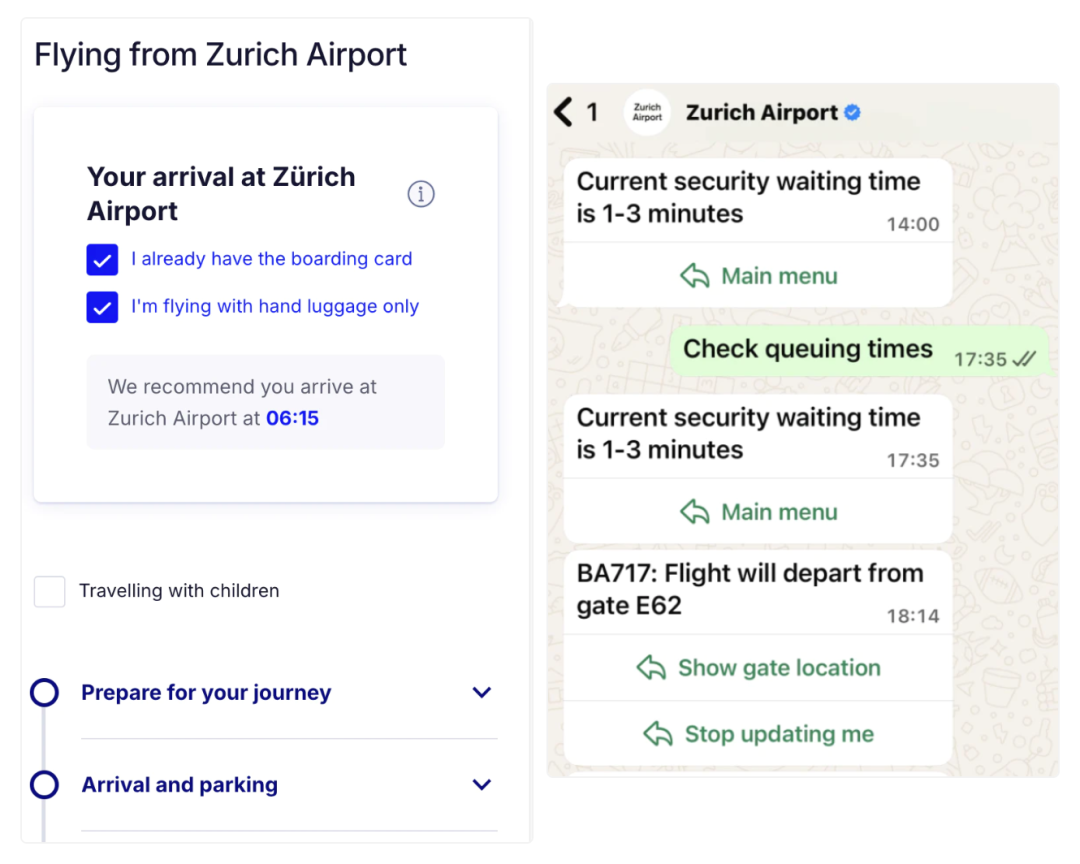Click the recommended arrival time 06:15
The image size is (1080, 864).
tap(293, 418)
